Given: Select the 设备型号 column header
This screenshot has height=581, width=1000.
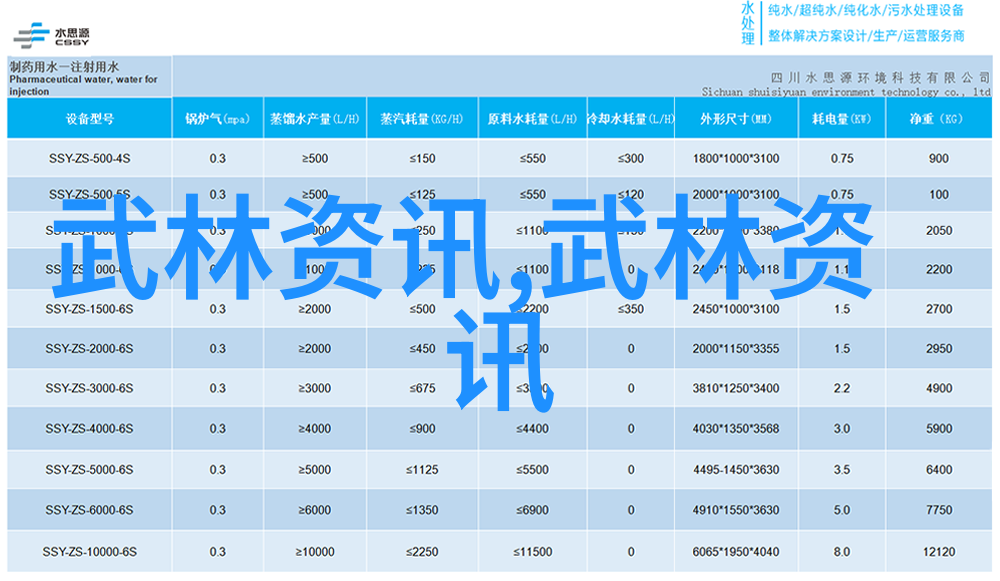Looking at the screenshot, I should pyautogui.click(x=89, y=118).
